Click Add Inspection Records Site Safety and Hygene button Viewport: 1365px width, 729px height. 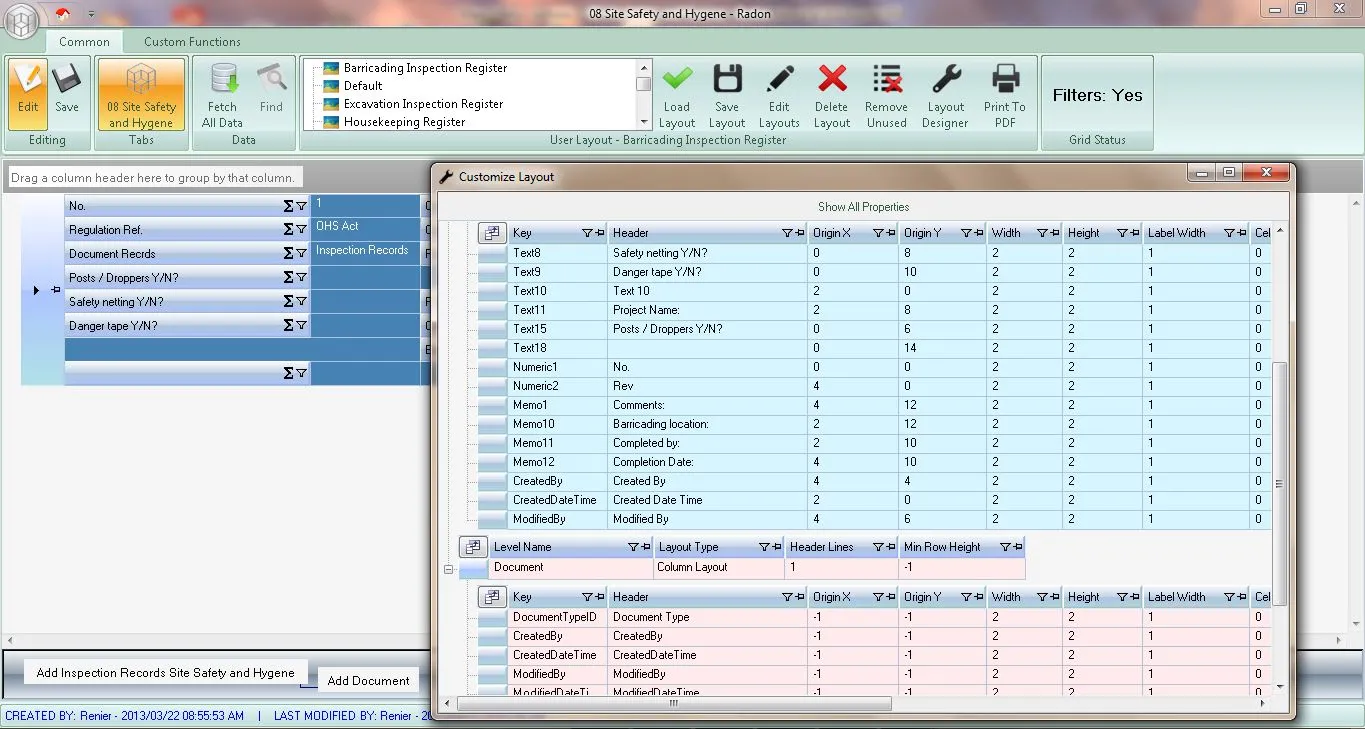pos(165,672)
